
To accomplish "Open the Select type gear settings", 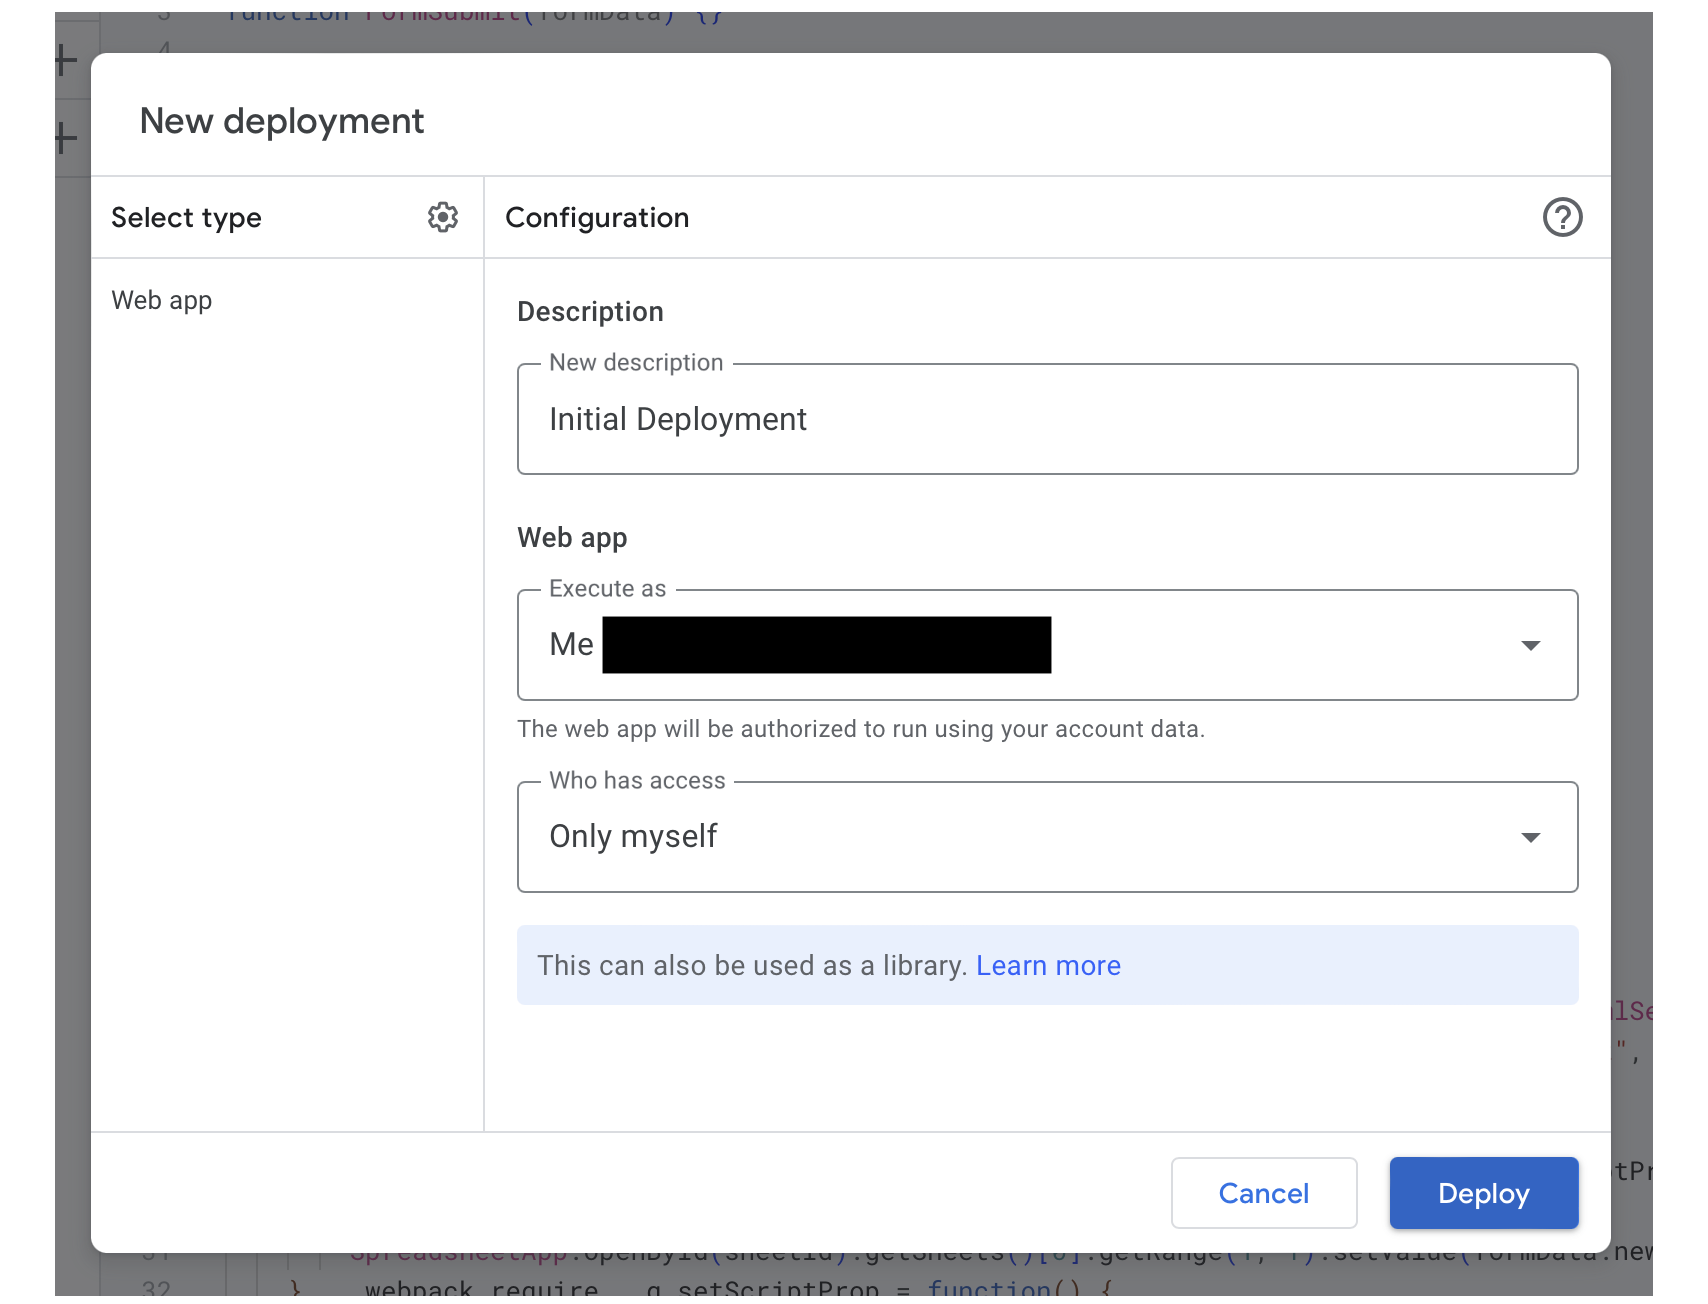I will coord(443,217).
